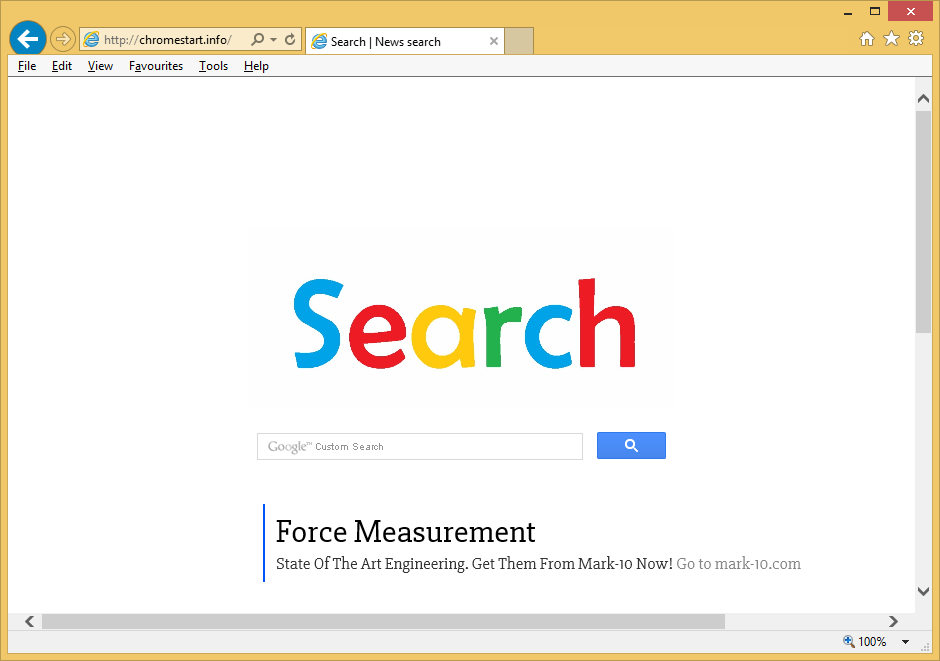Open the Tools menu
This screenshot has width=940, height=661.
213,66
